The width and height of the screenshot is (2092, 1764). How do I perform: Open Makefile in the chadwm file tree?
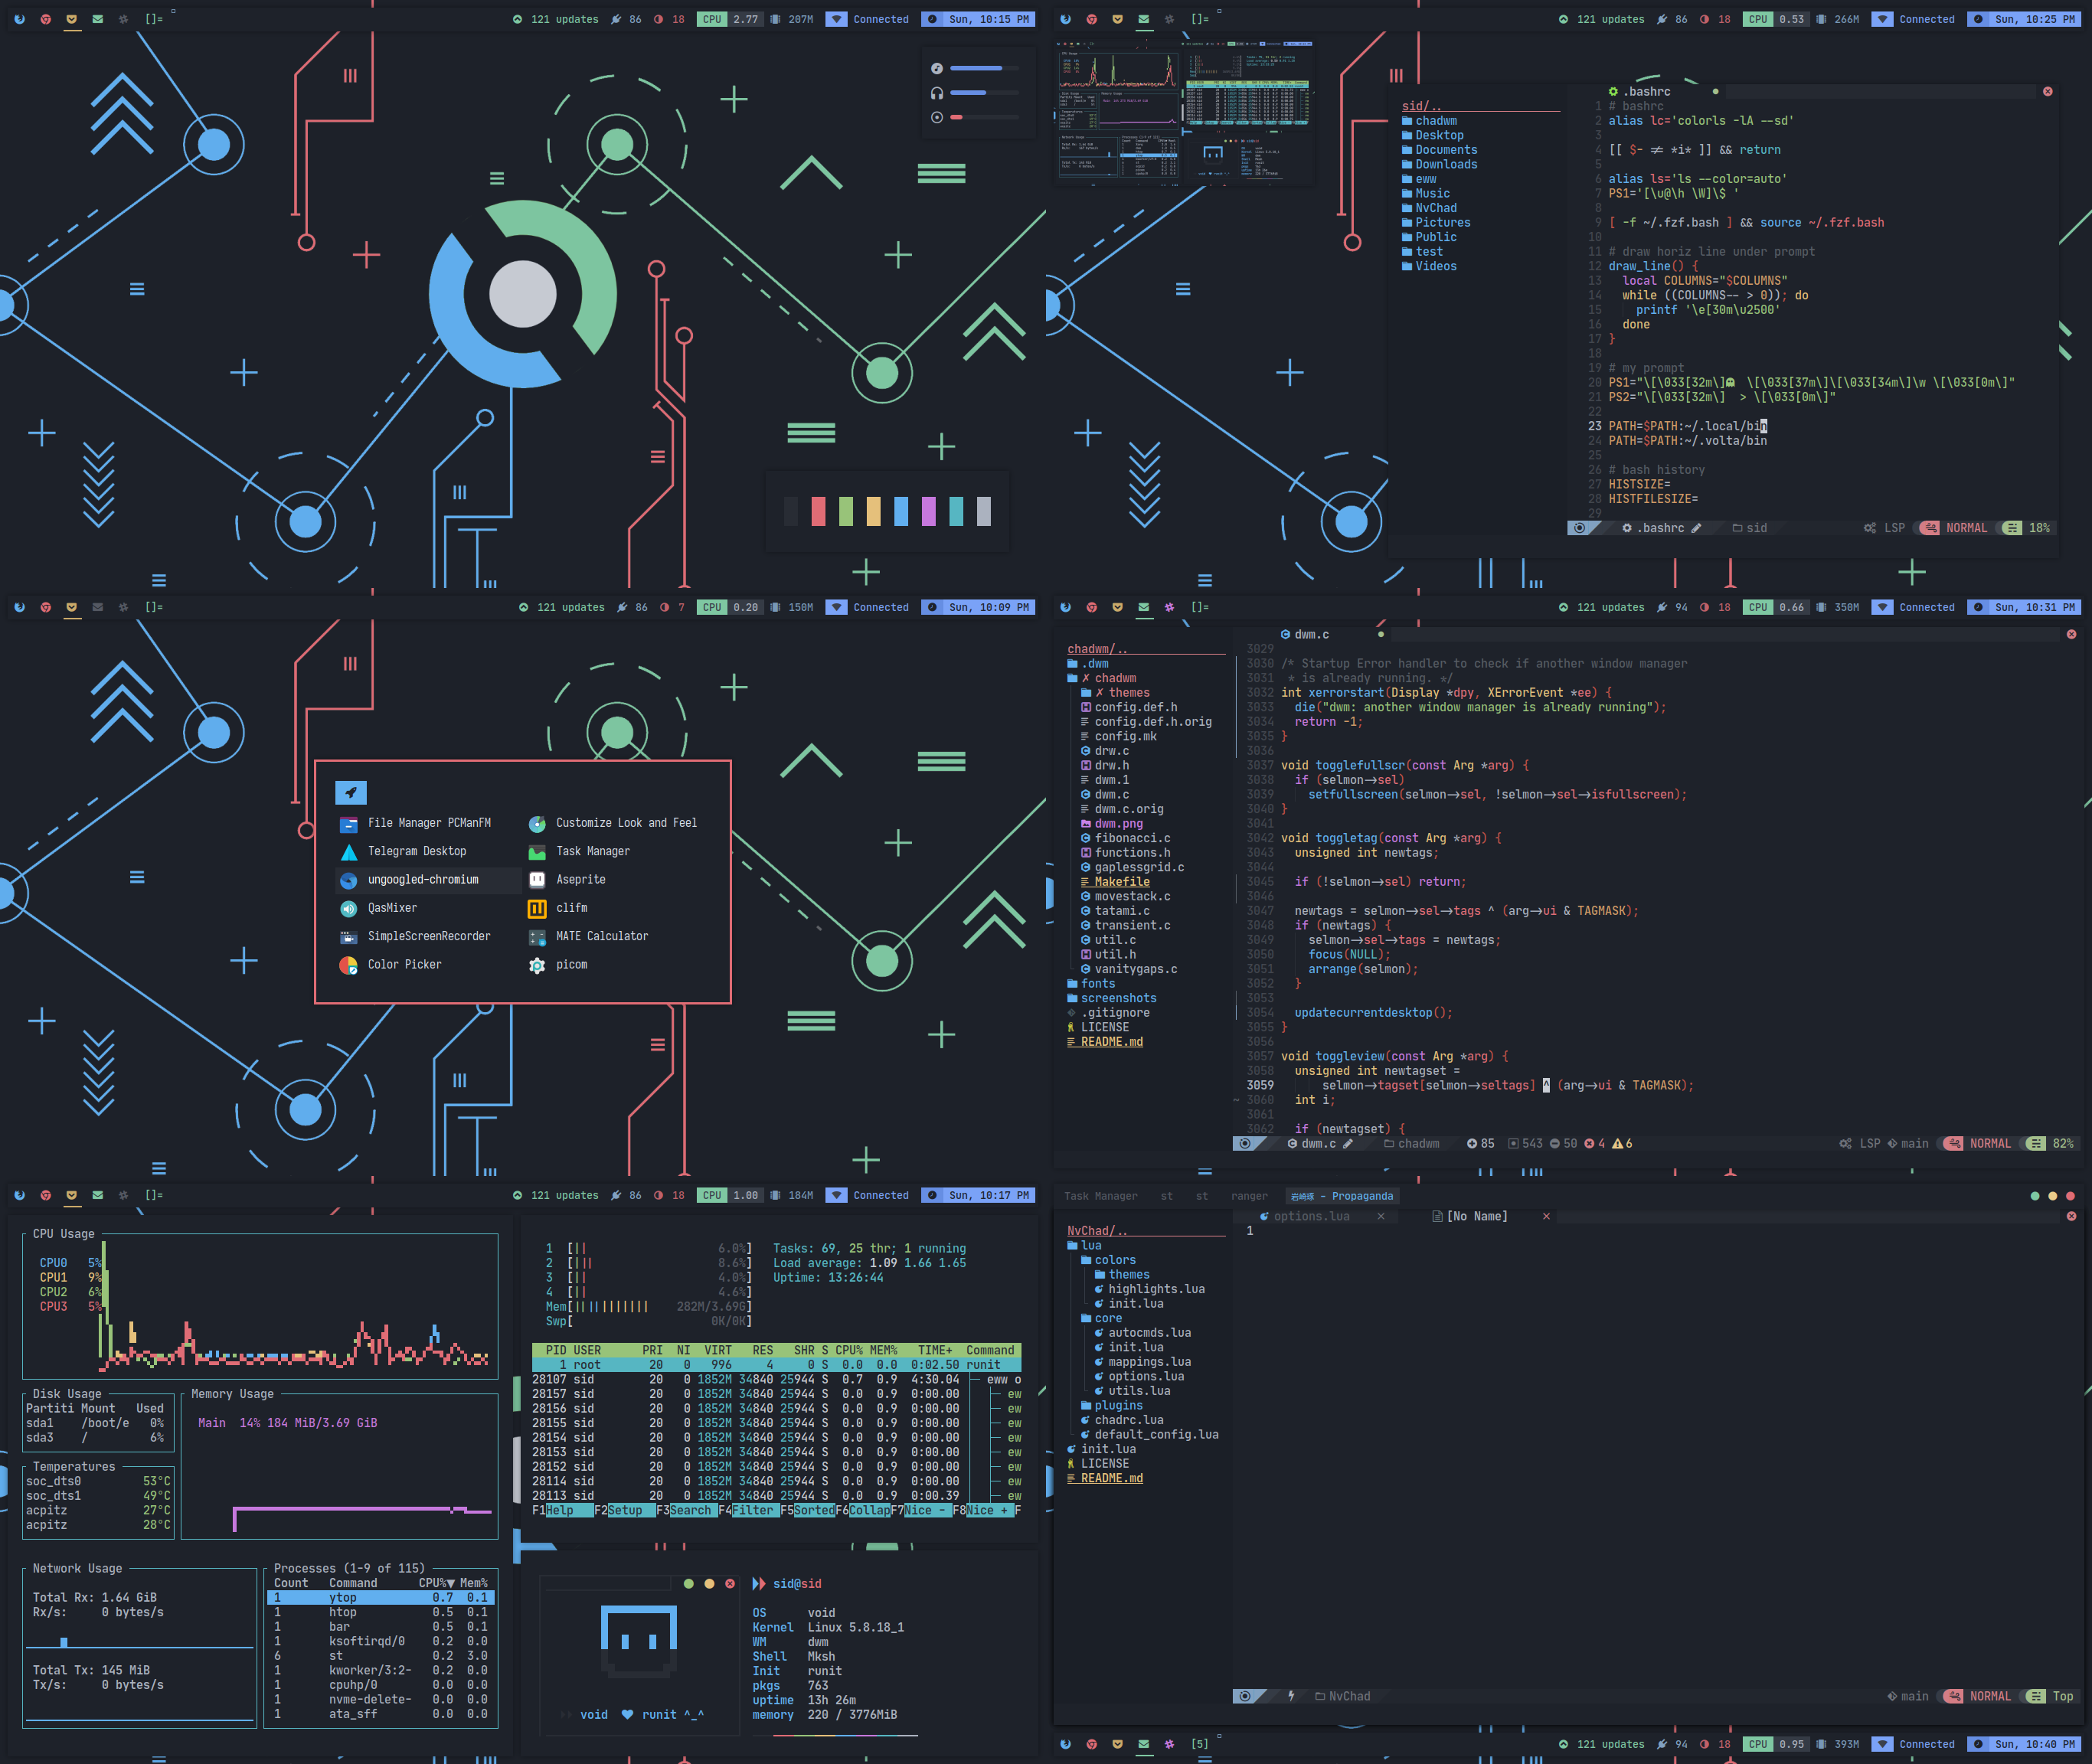pyautogui.click(x=1121, y=882)
